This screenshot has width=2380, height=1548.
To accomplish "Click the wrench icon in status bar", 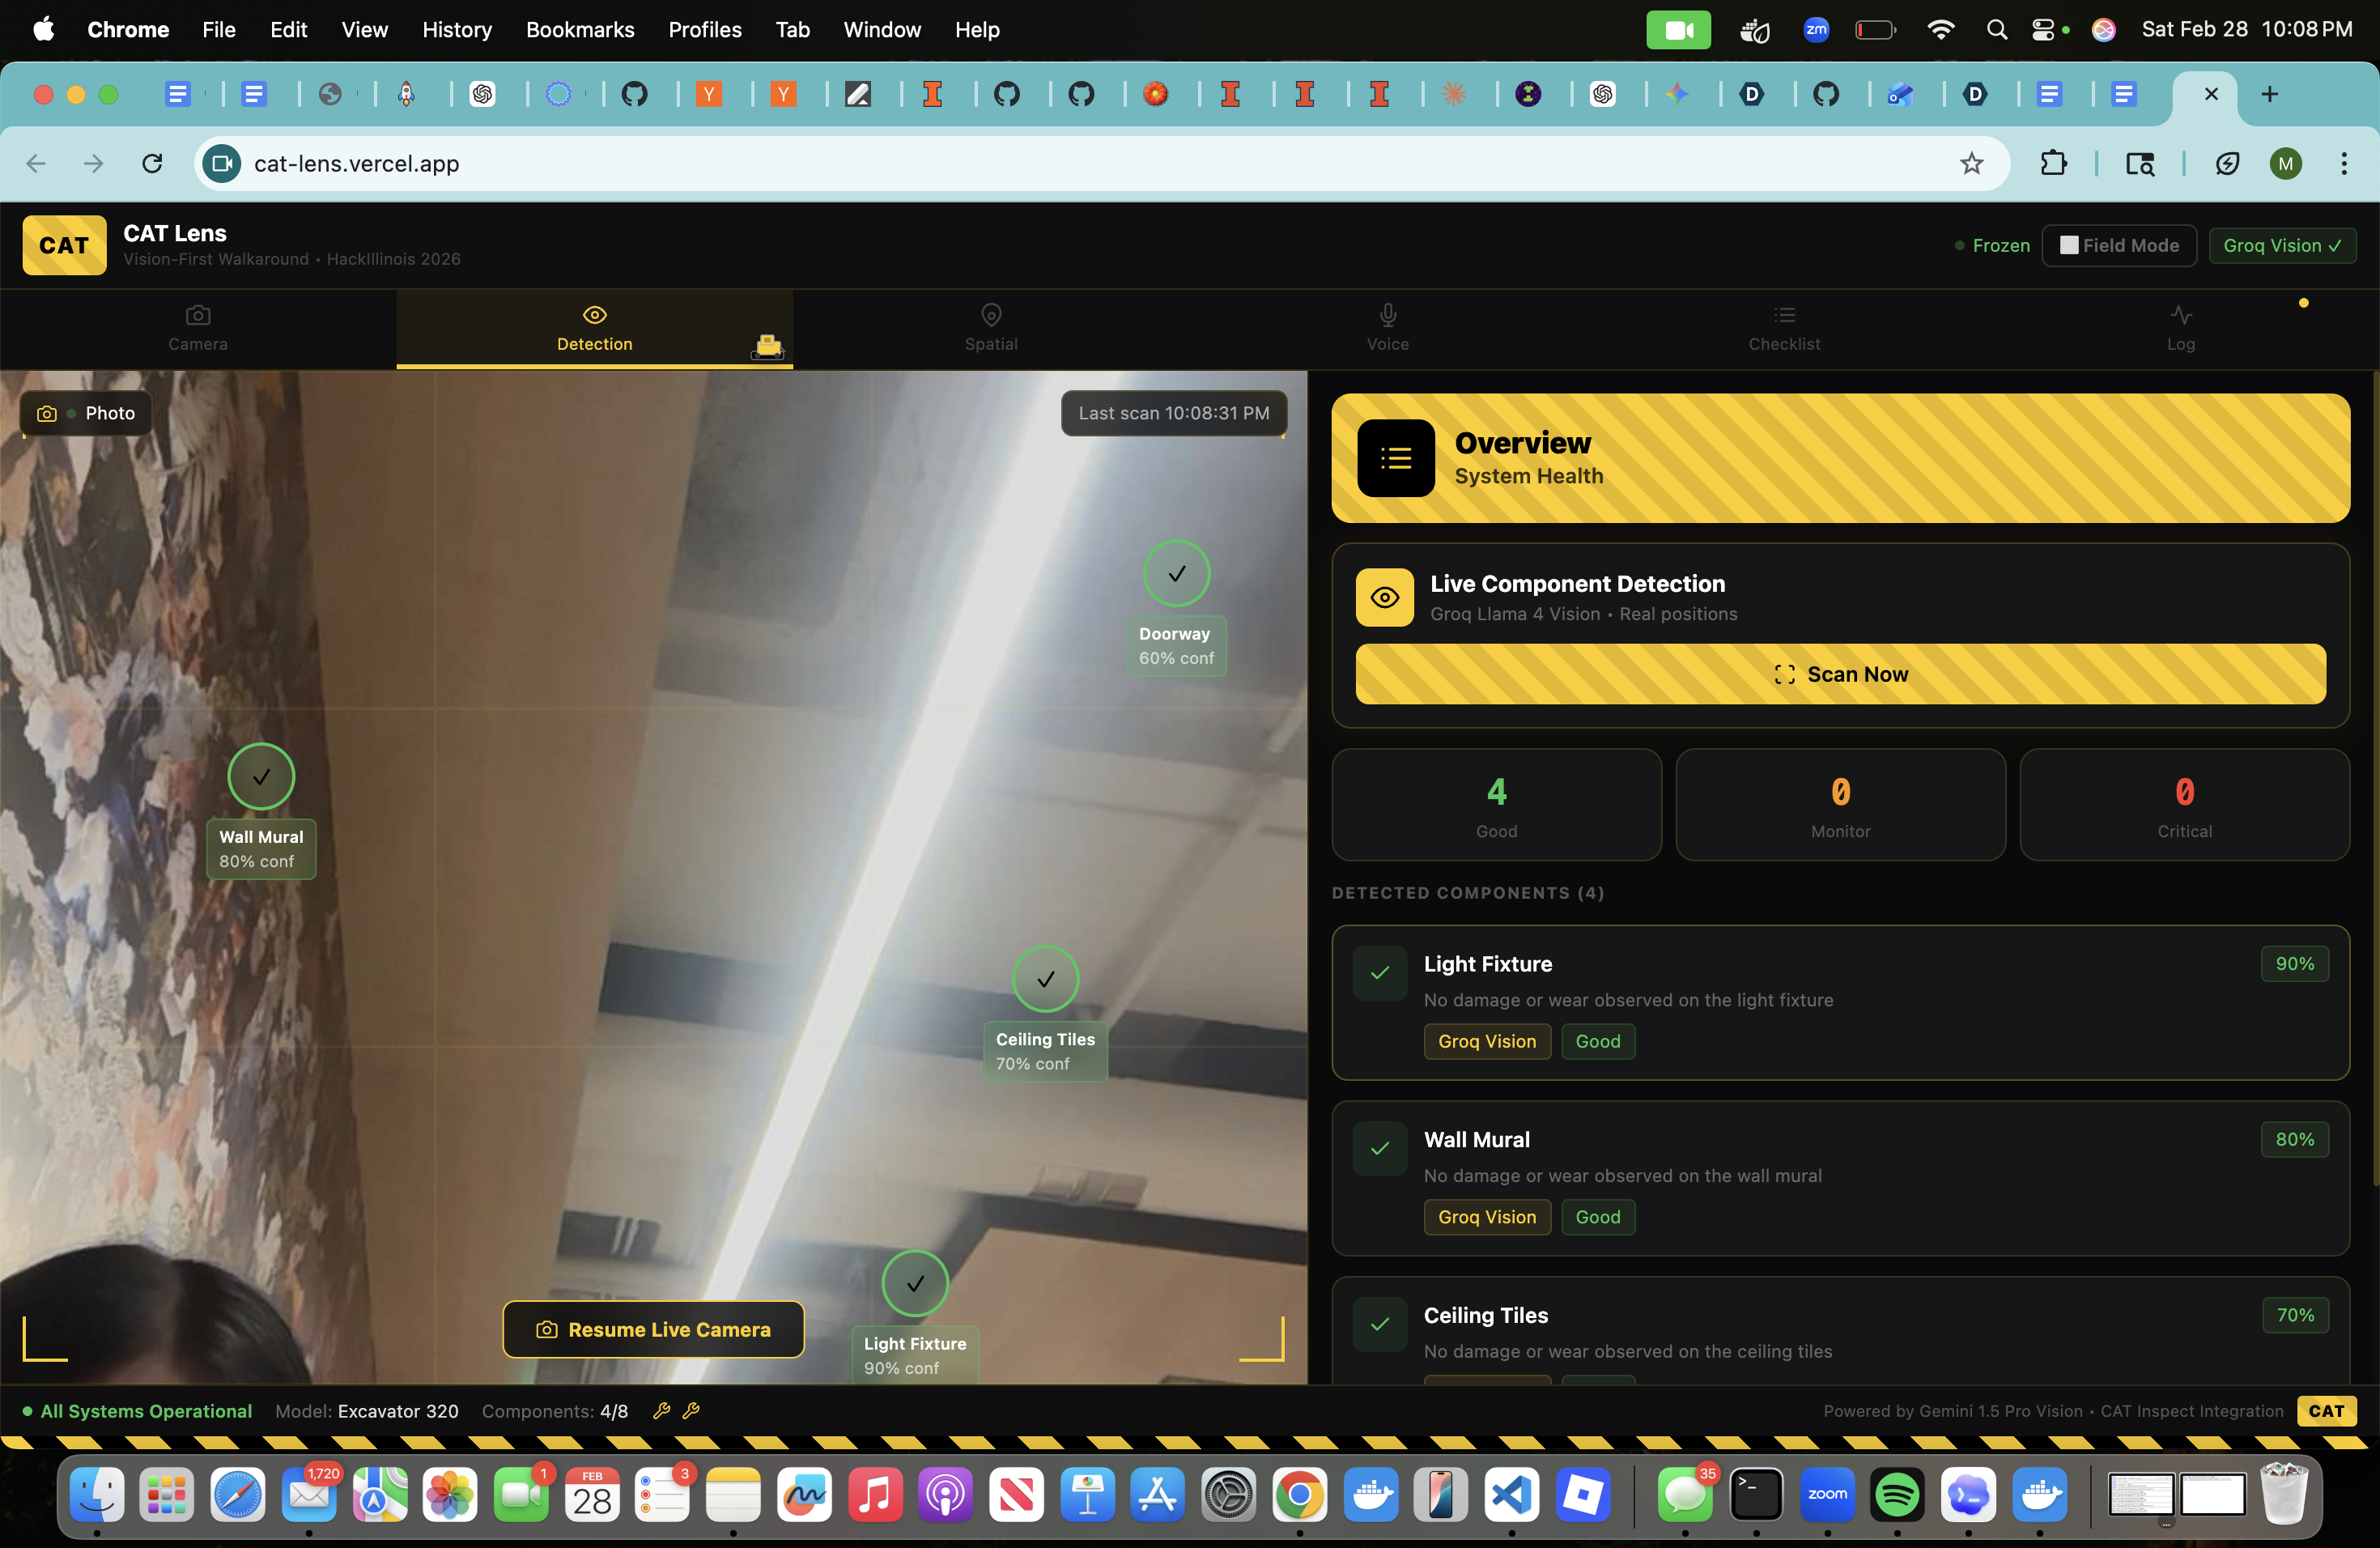I will click(661, 1411).
